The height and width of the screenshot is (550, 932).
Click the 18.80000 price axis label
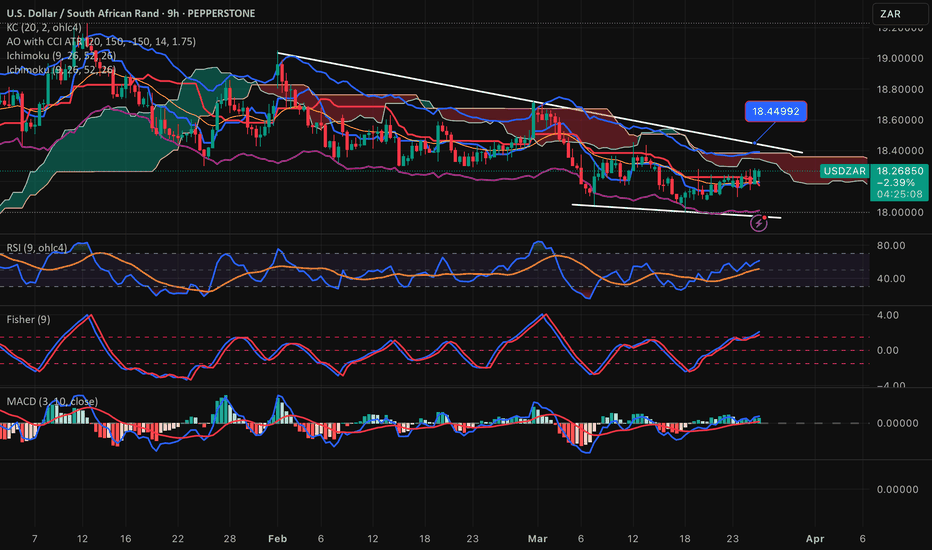(x=900, y=89)
